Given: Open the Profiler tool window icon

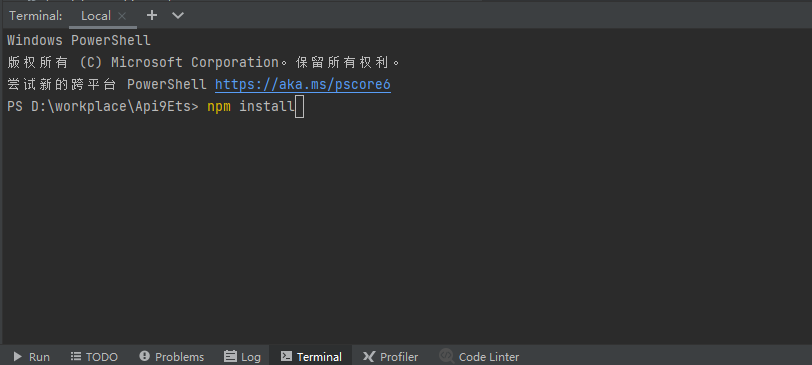Looking at the screenshot, I should click(369, 356).
